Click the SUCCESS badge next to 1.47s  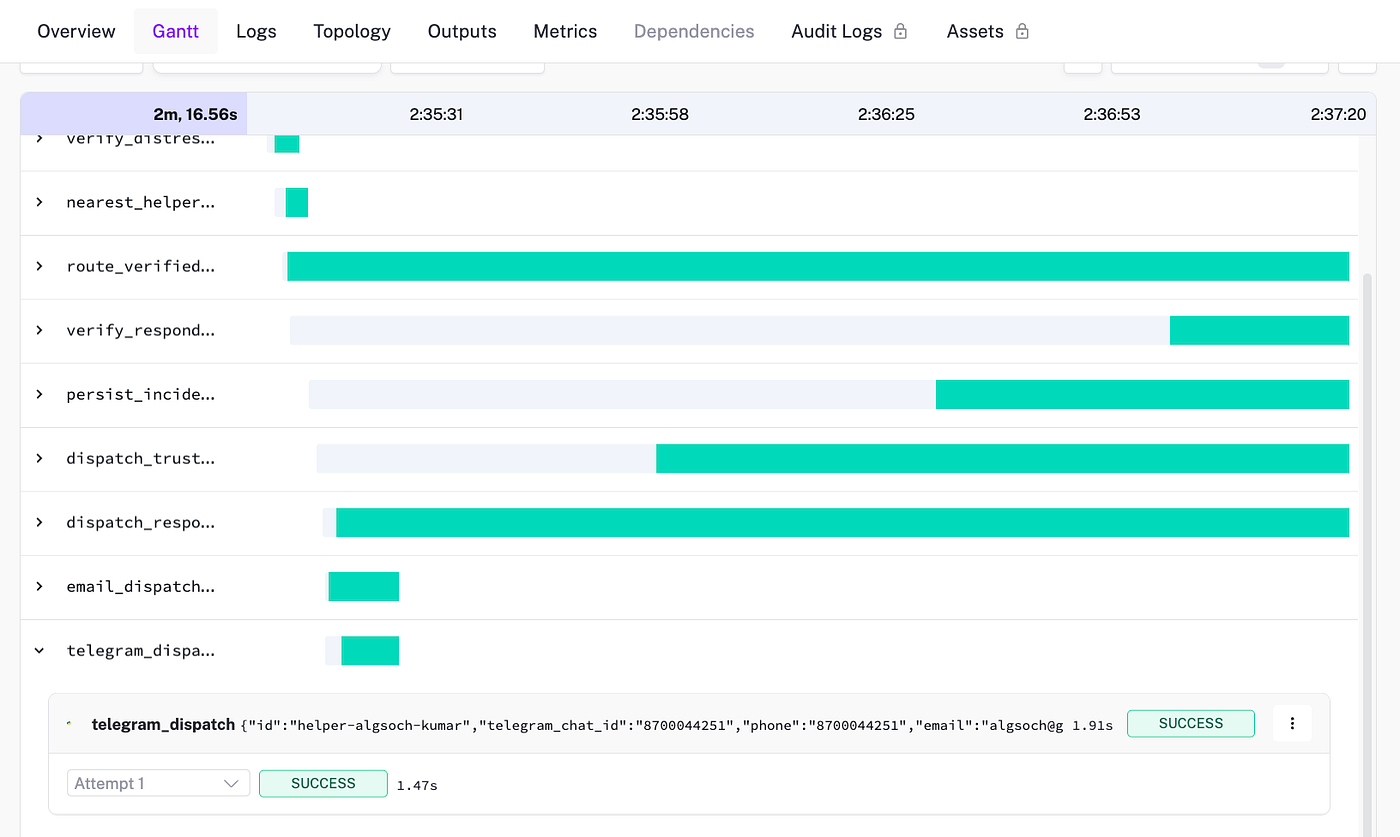[323, 783]
